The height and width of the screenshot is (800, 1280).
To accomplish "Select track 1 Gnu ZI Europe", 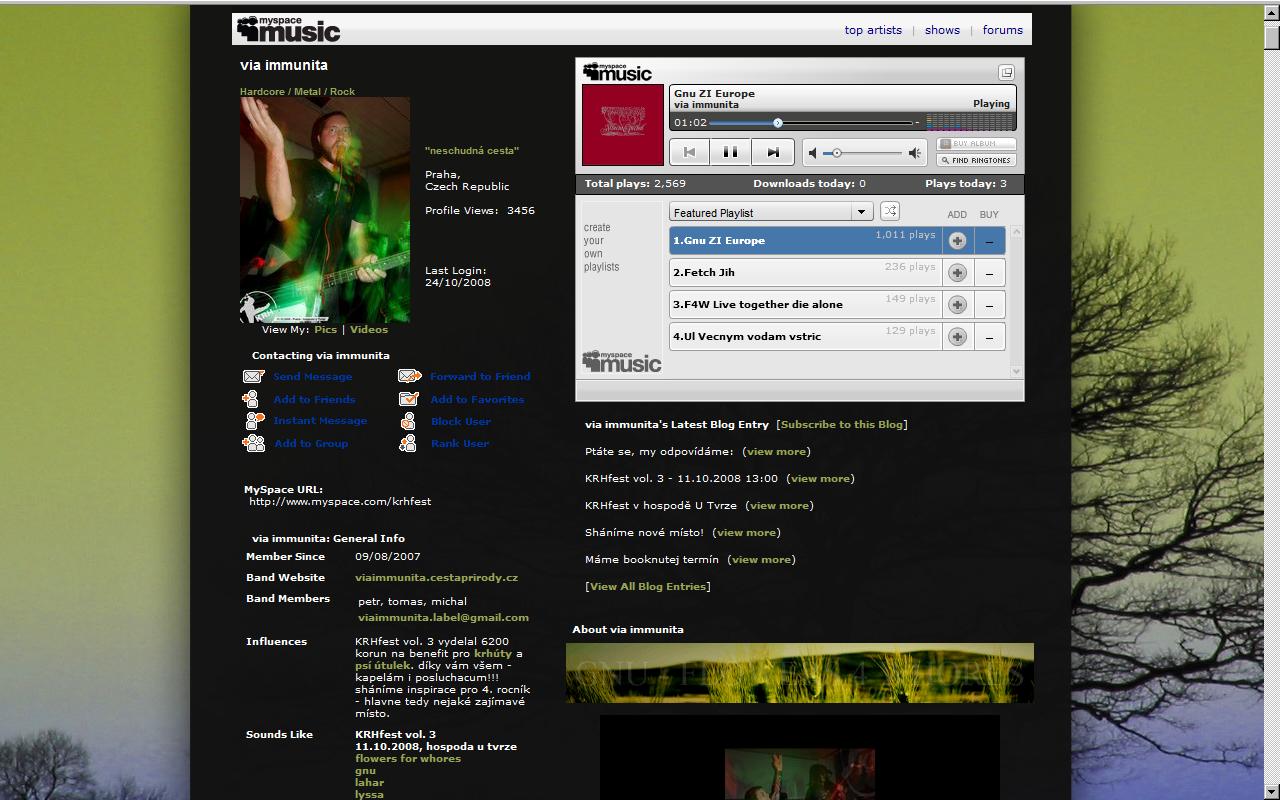I will pyautogui.click(x=805, y=241).
